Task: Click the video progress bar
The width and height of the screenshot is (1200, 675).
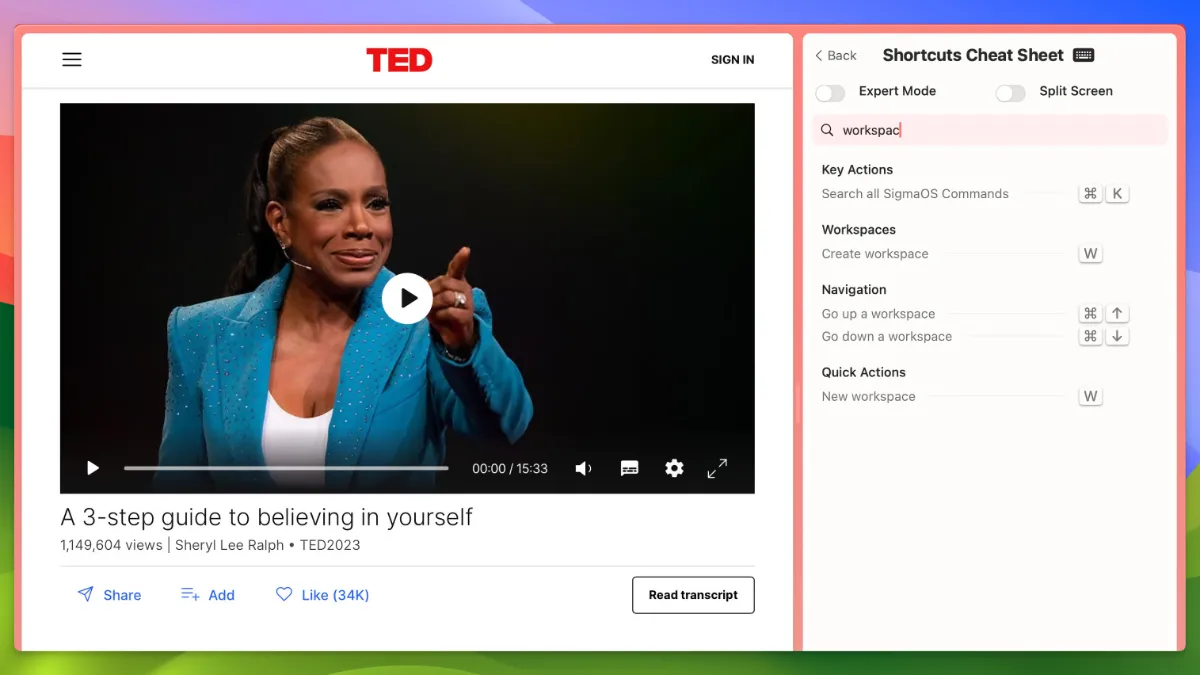Action: pos(286,468)
